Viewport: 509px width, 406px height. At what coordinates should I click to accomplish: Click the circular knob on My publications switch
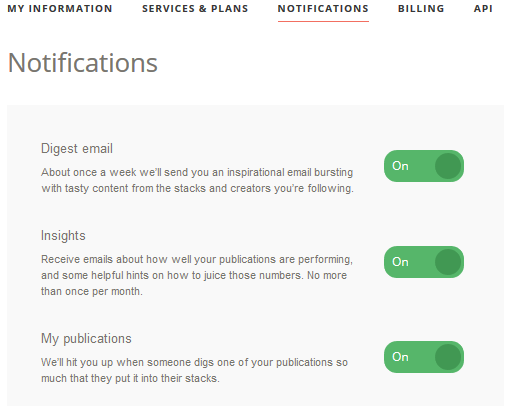(x=448, y=357)
